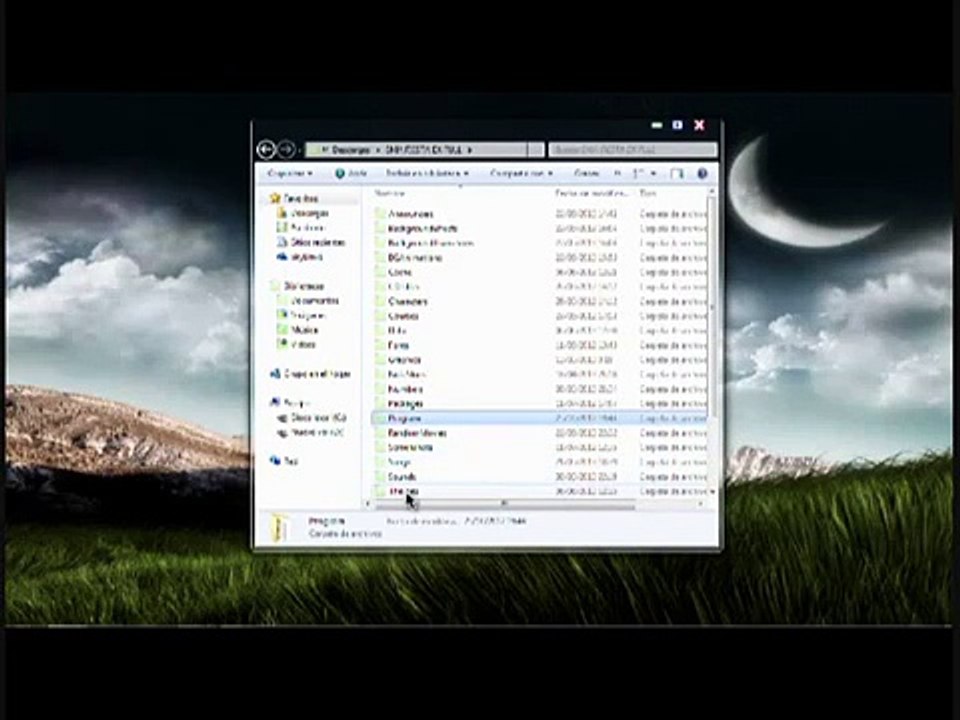Sort by the Tipo column header
The height and width of the screenshot is (720, 960).
pyautogui.click(x=648, y=193)
